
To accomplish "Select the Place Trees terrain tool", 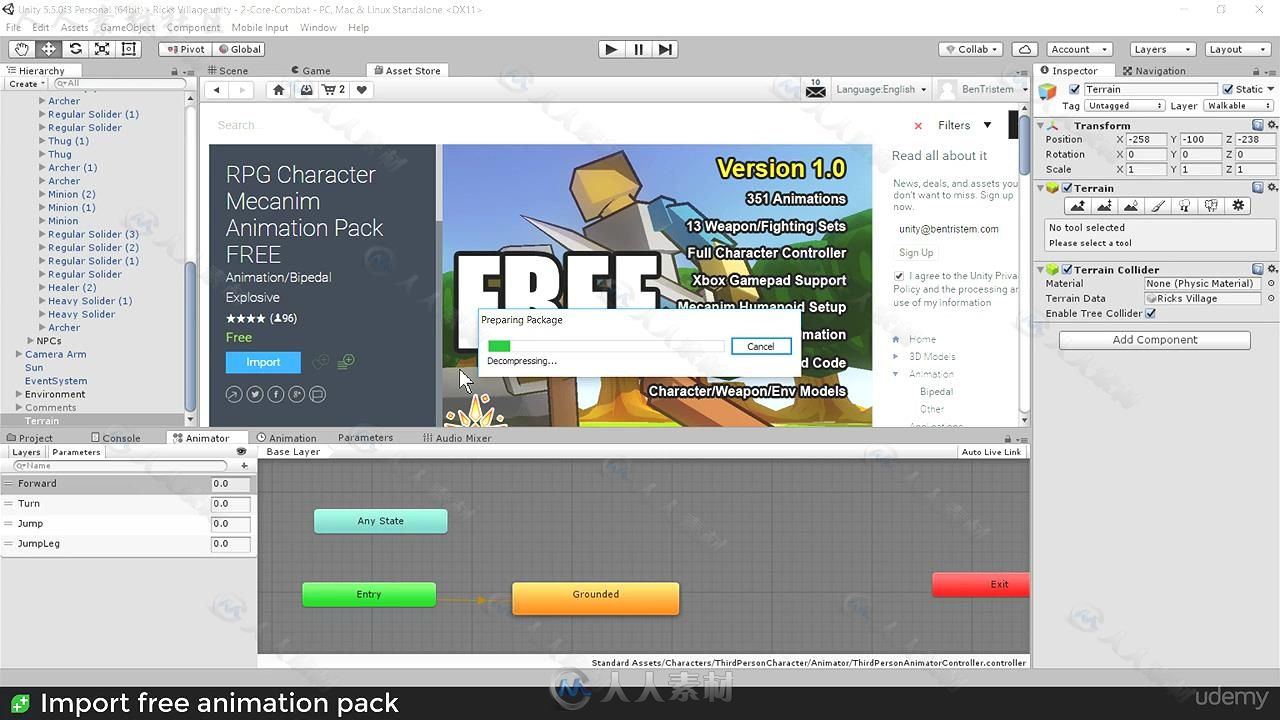I will [x=1185, y=206].
